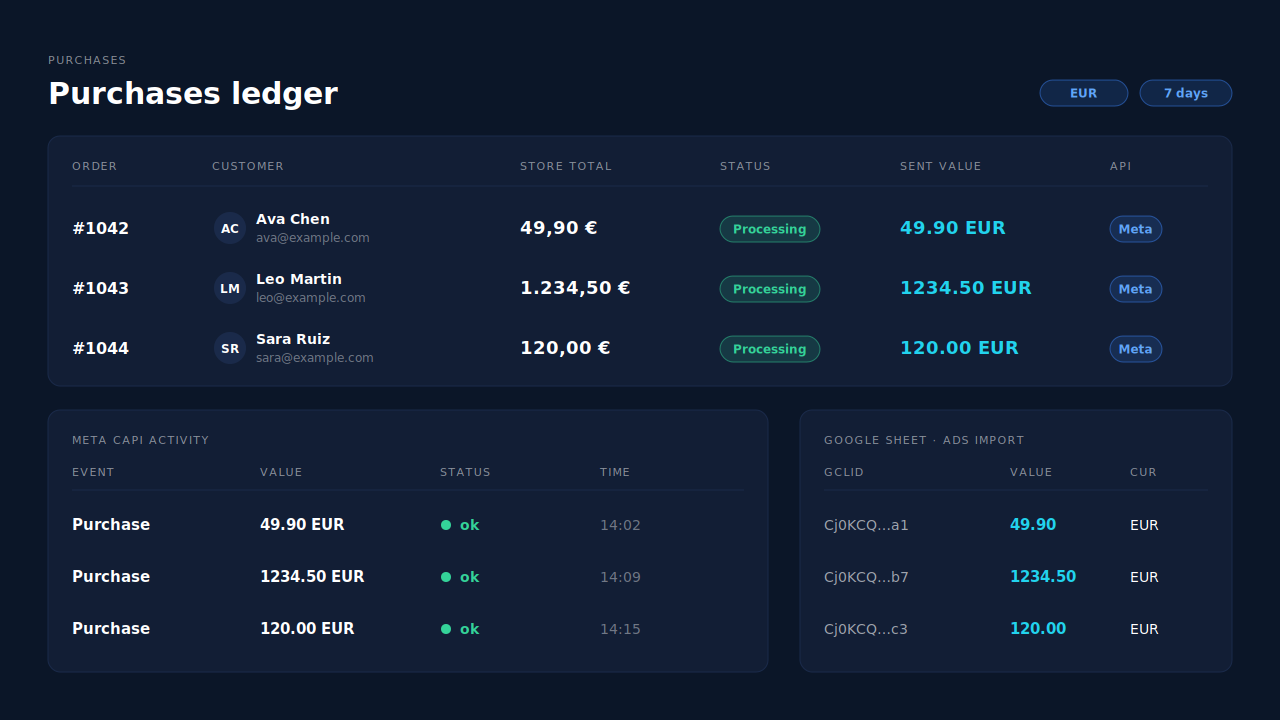Click GCLID Cj0KCQ…b7
The height and width of the screenshot is (720, 1280).
coord(866,577)
